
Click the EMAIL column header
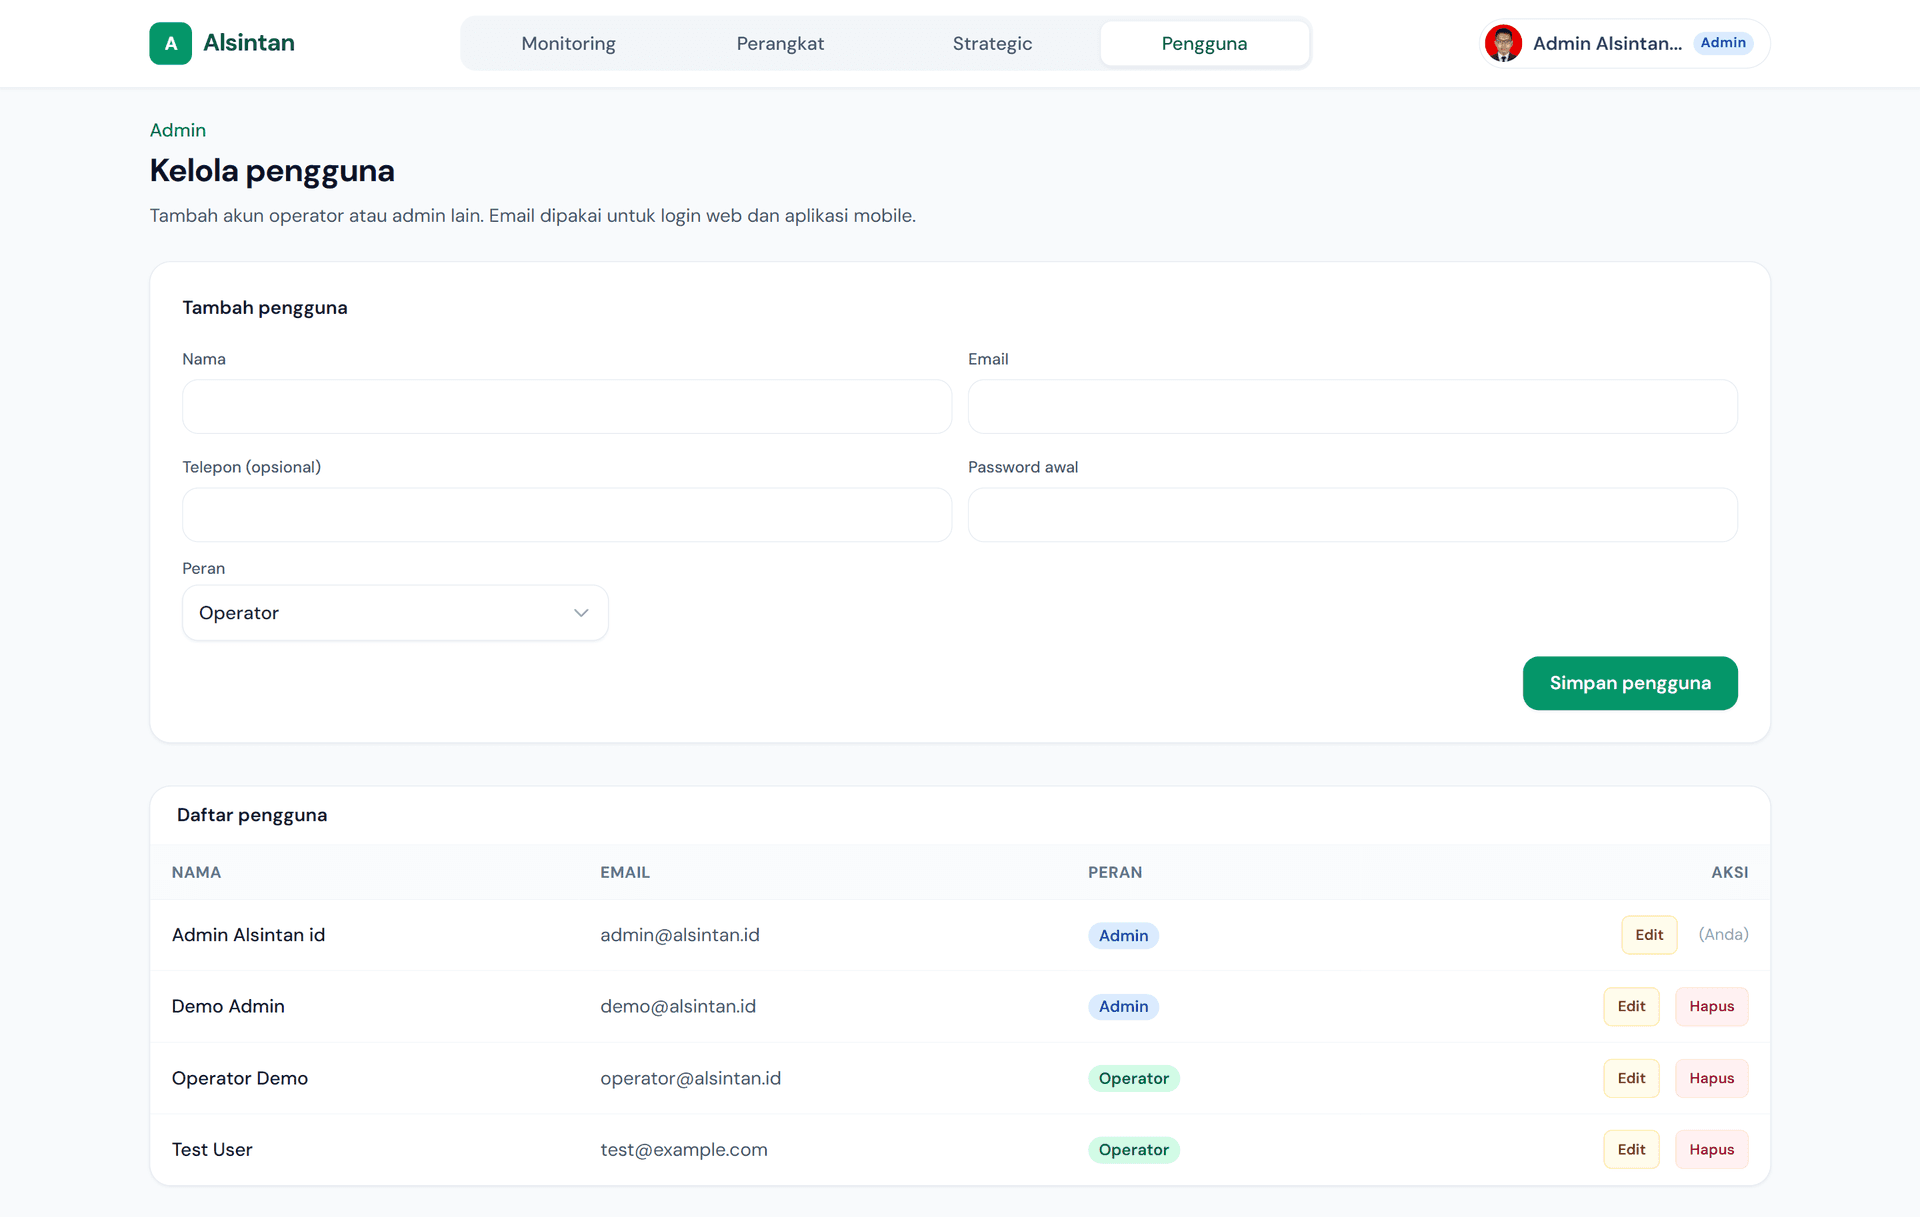point(625,872)
